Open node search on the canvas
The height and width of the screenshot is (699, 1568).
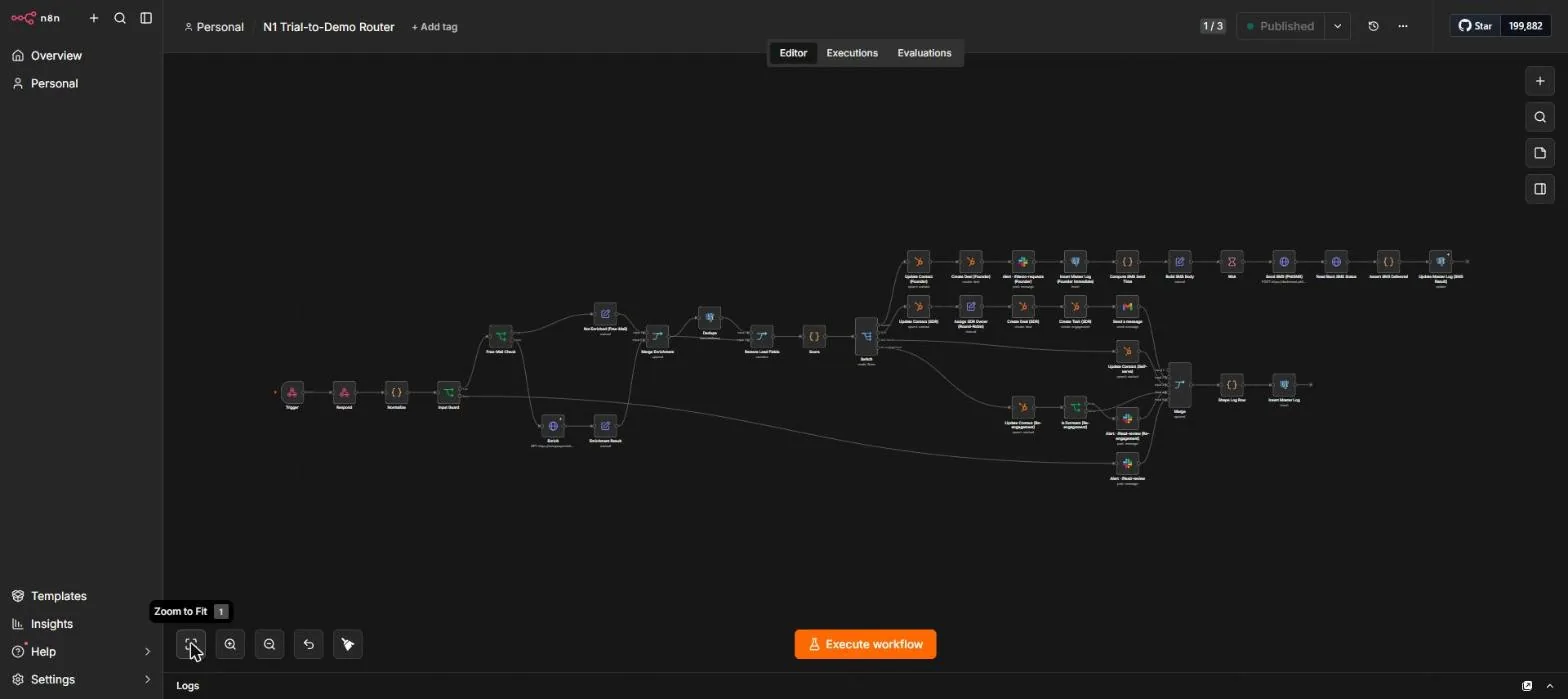1540,117
